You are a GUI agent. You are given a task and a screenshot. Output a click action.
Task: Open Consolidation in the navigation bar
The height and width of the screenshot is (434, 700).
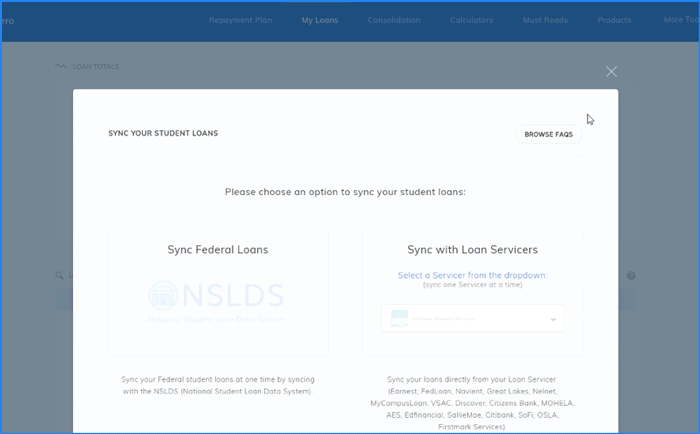(394, 20)
